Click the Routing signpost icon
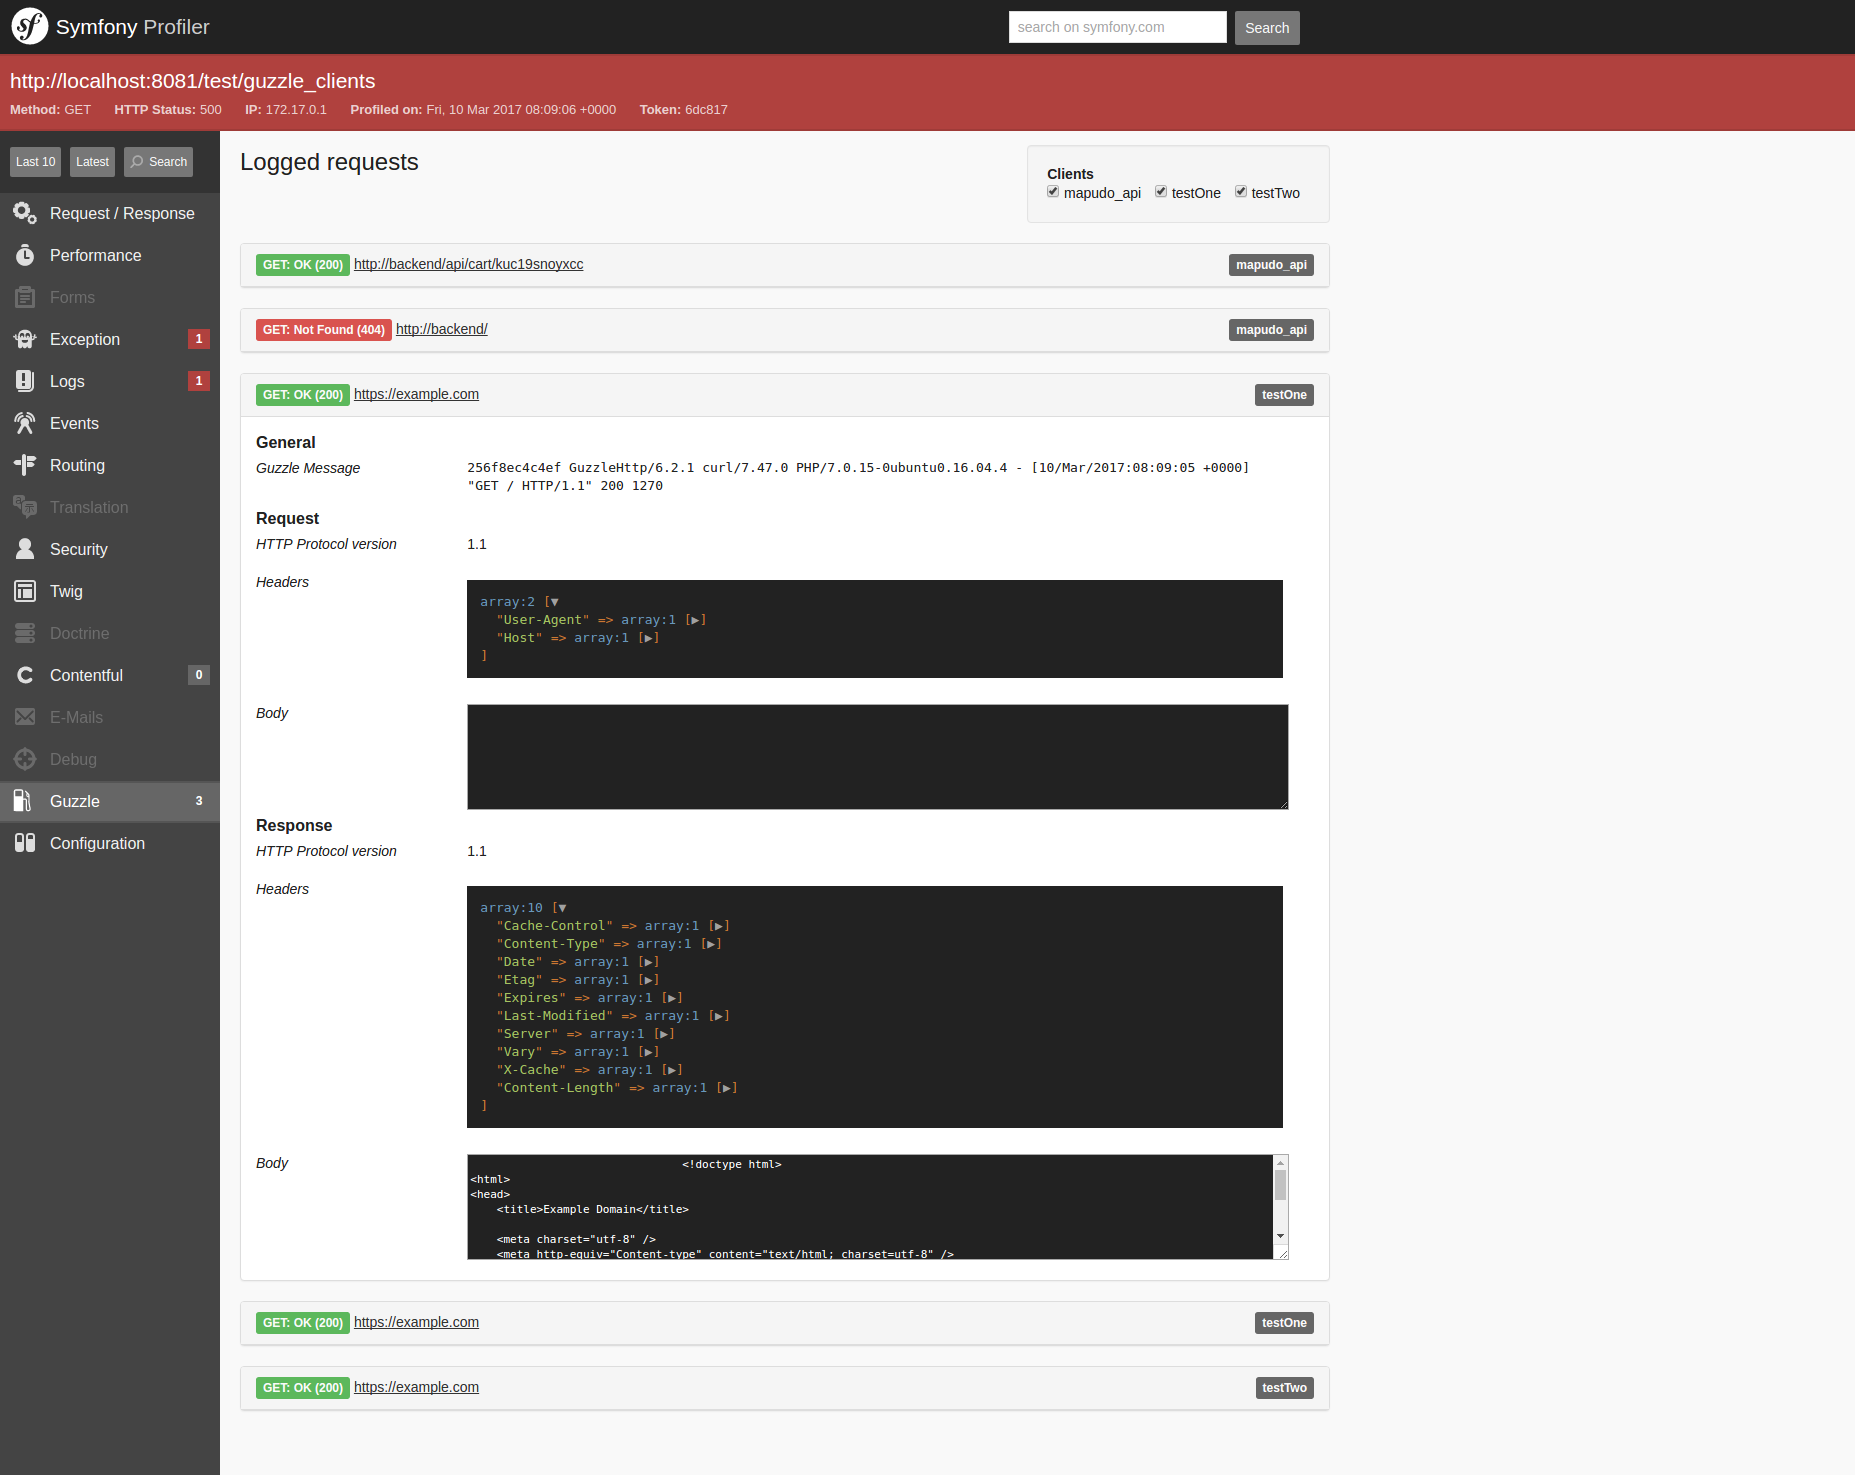The image size is (1855, 1475). coord(25,465)
